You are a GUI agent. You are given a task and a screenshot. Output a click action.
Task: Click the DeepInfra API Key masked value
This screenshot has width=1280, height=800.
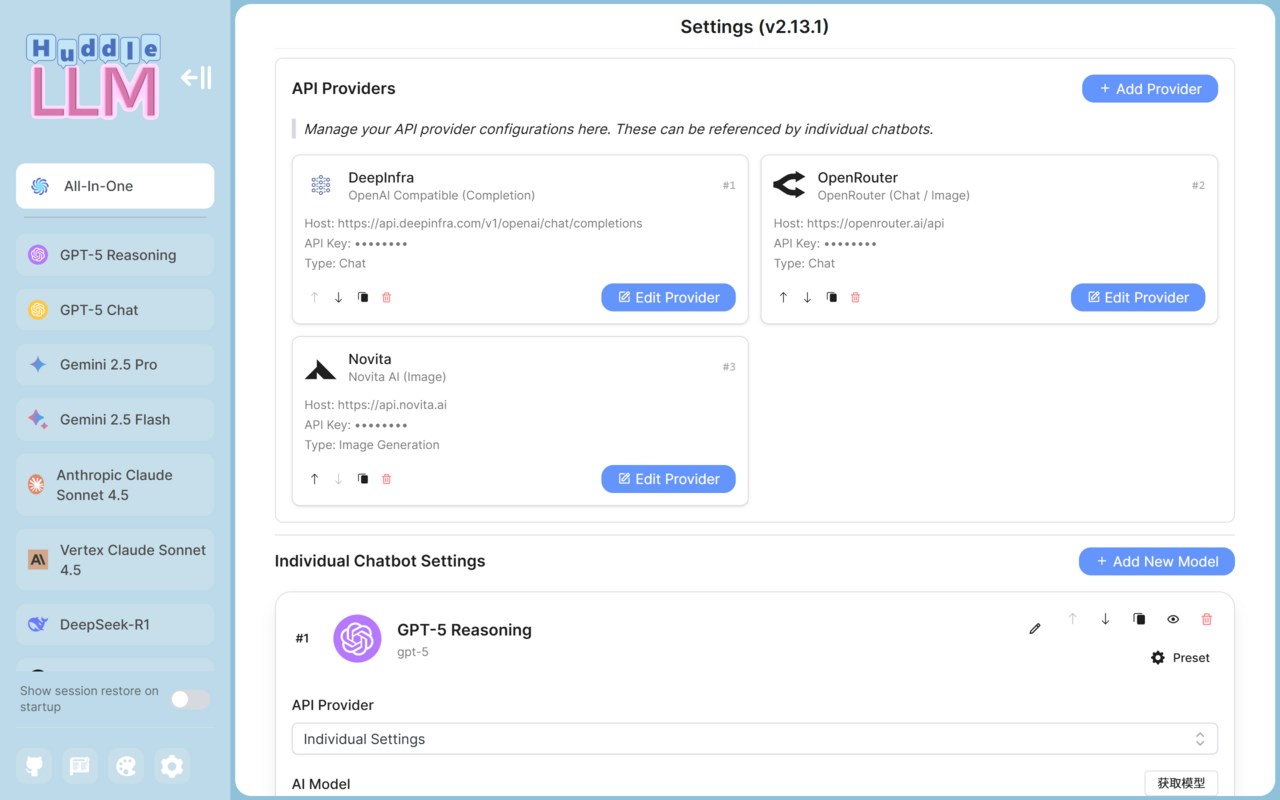click(381, 243)
